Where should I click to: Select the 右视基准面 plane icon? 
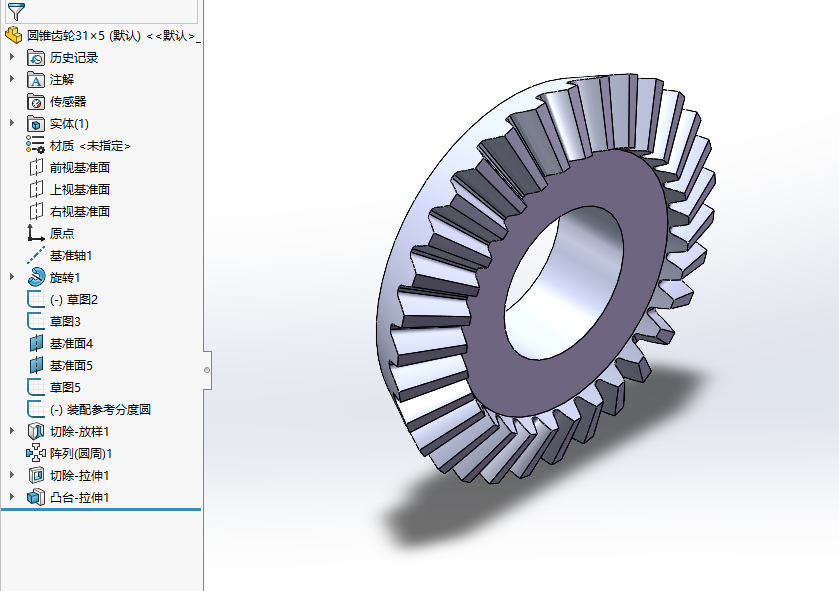click(35, 211)
